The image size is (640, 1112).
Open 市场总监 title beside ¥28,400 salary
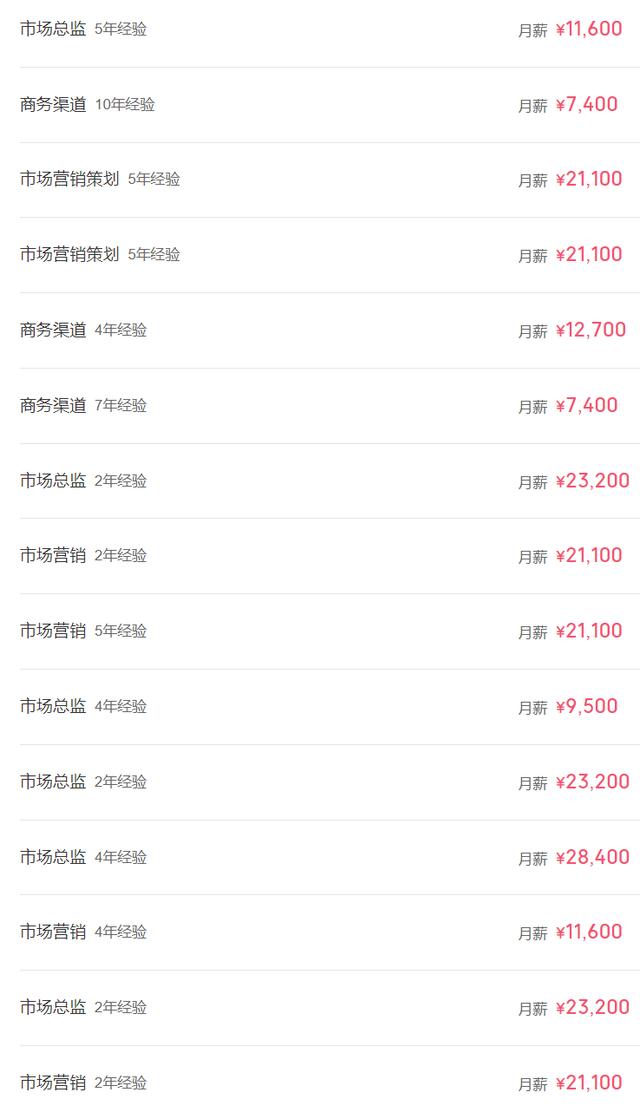coord(53,857)
